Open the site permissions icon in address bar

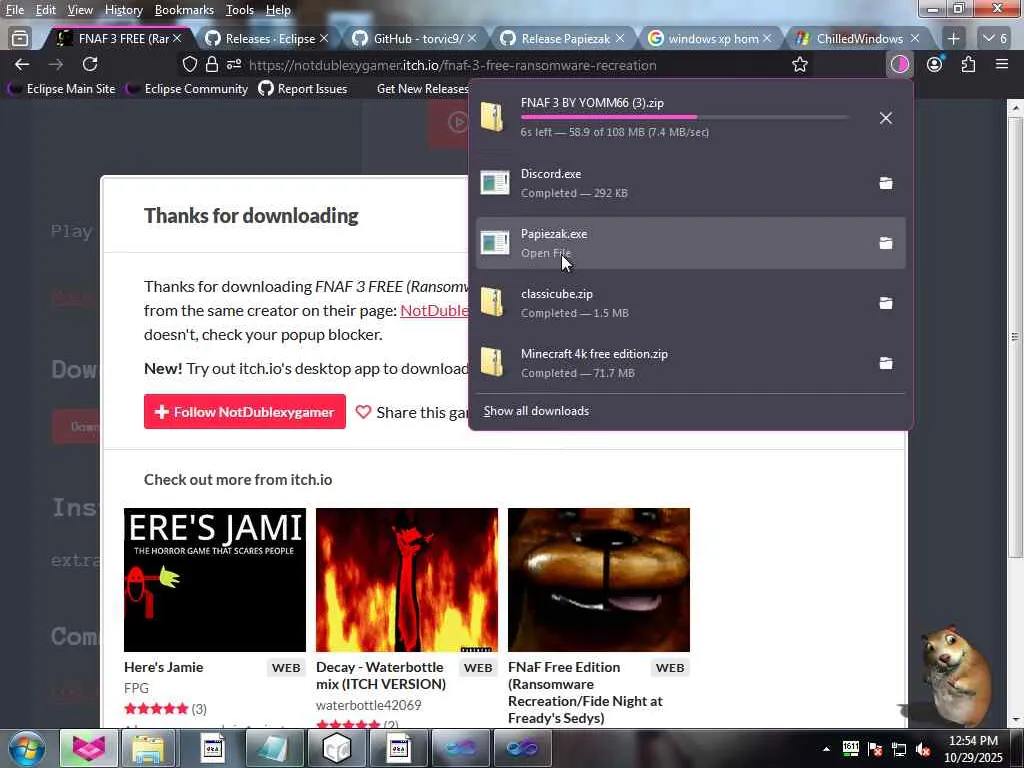[x=234, y=65]
